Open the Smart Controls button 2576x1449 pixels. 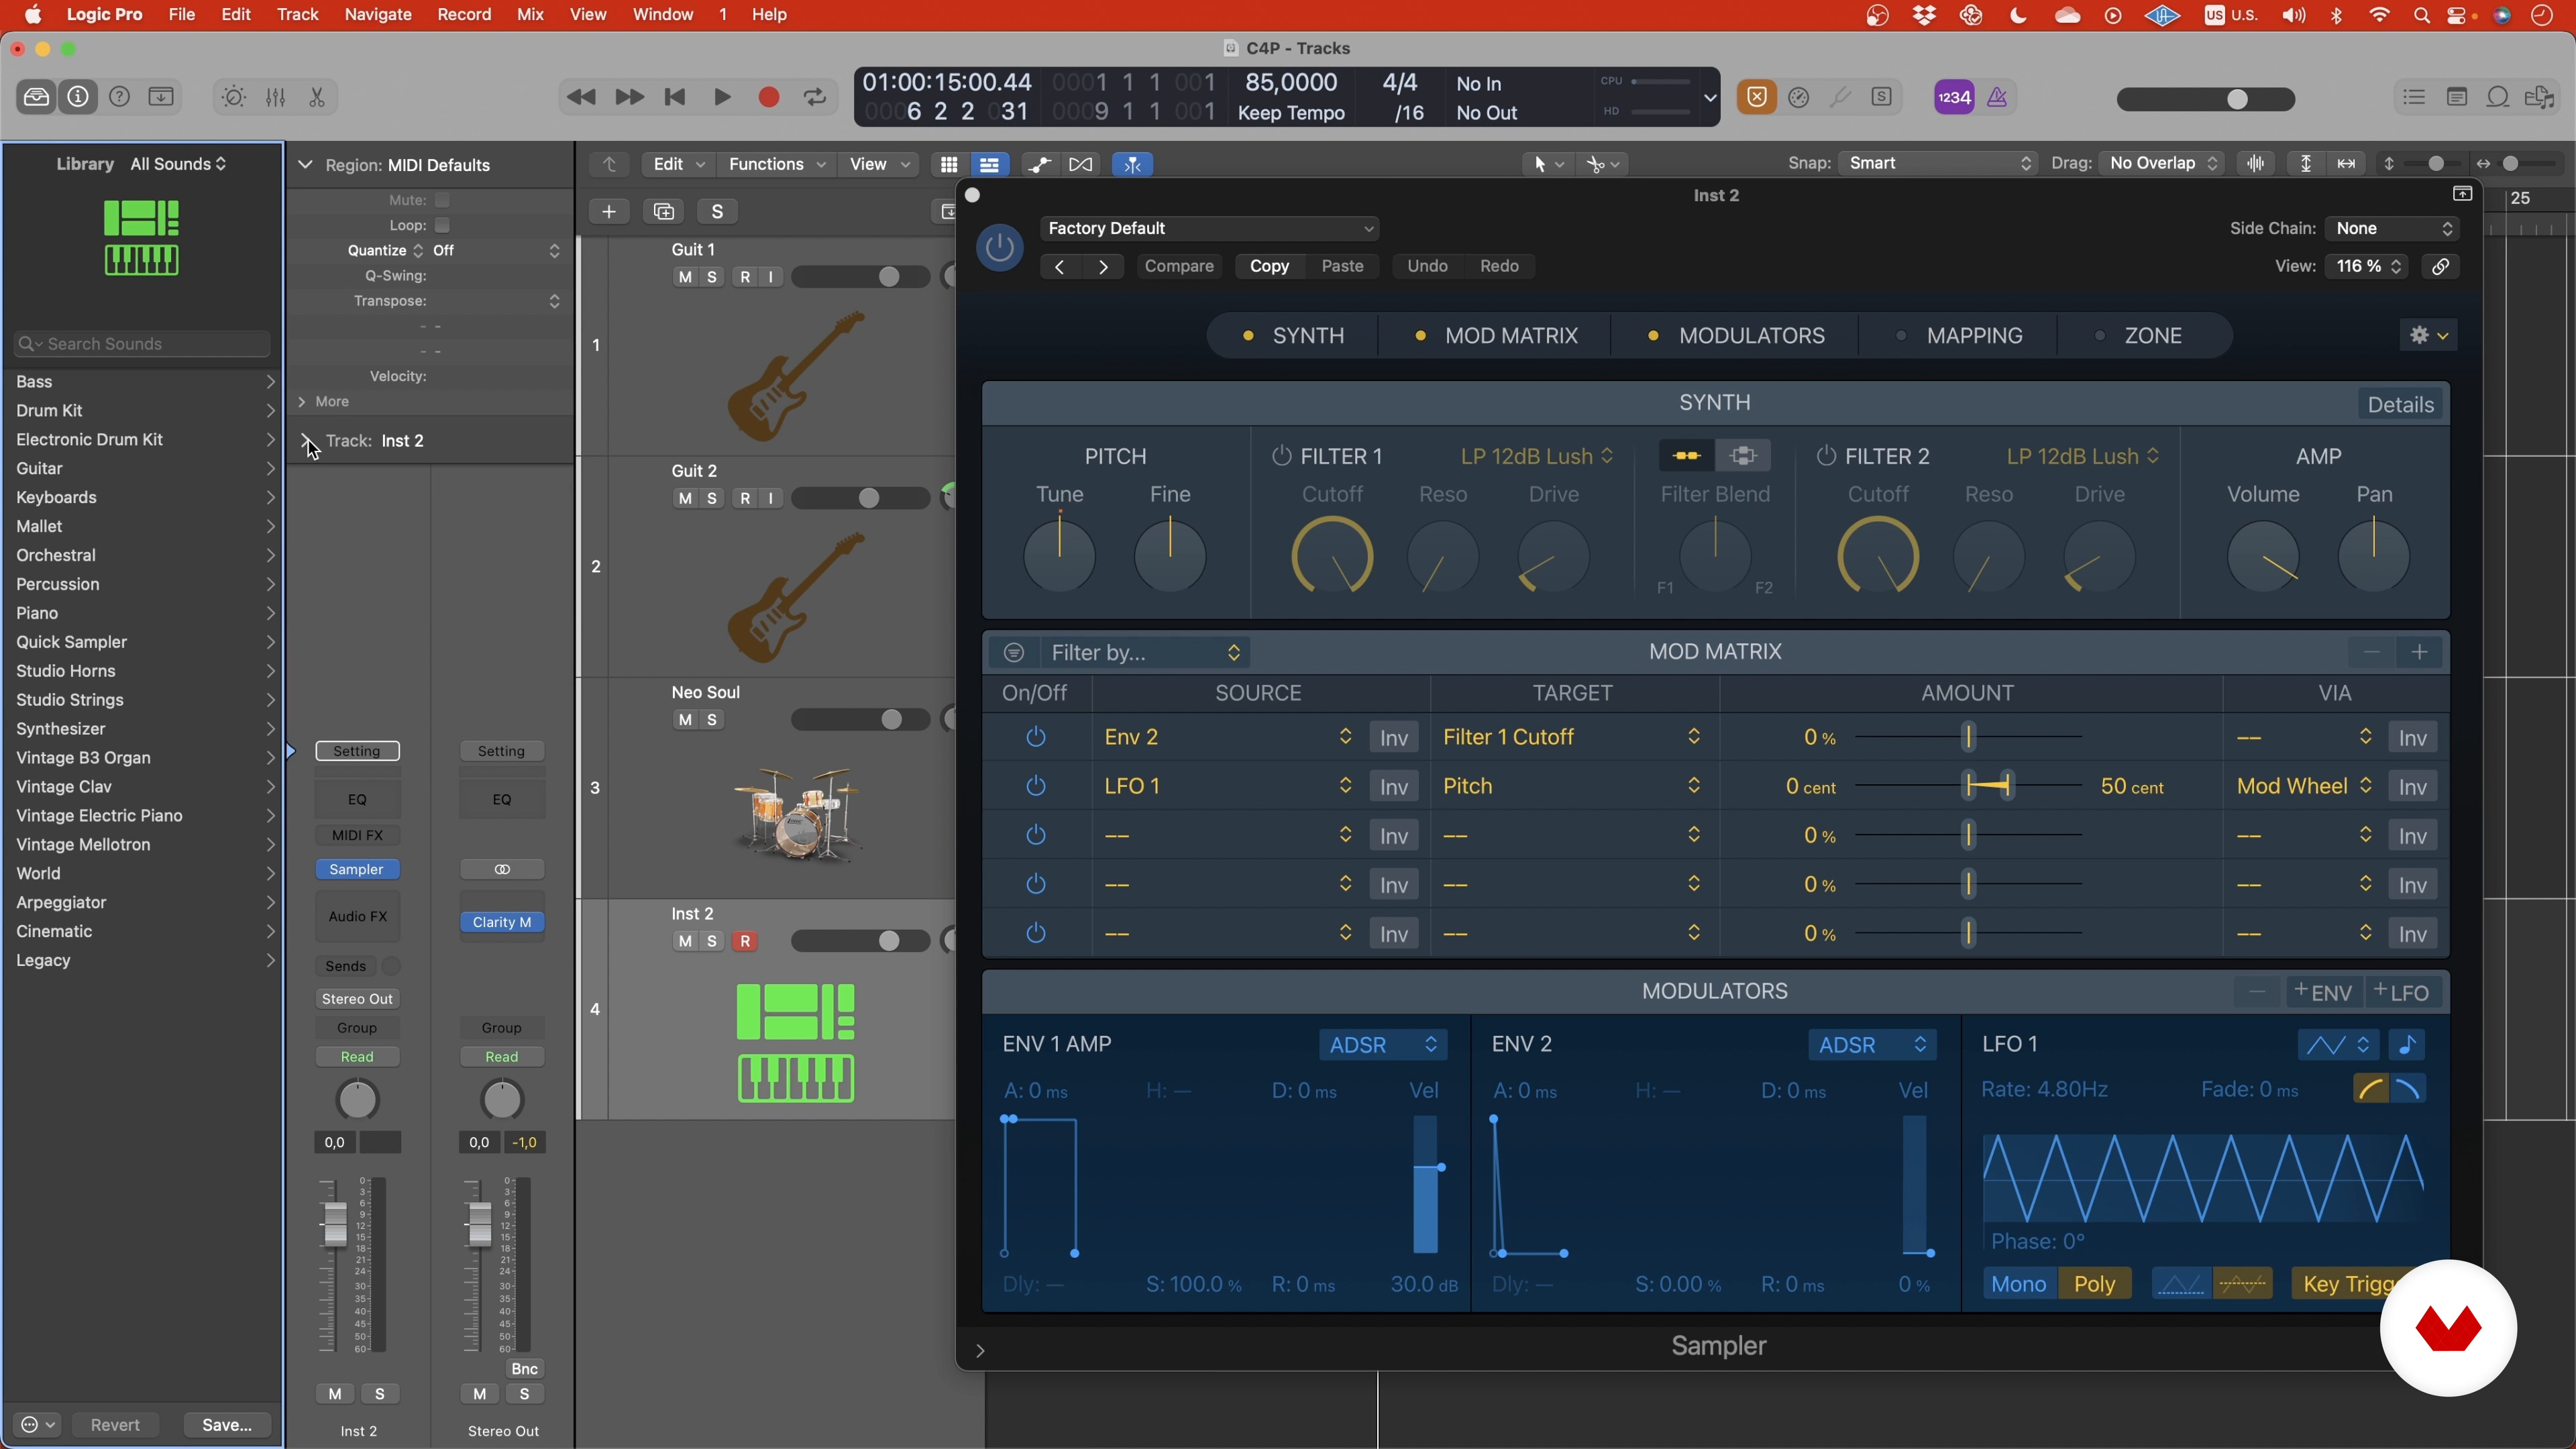233,97
